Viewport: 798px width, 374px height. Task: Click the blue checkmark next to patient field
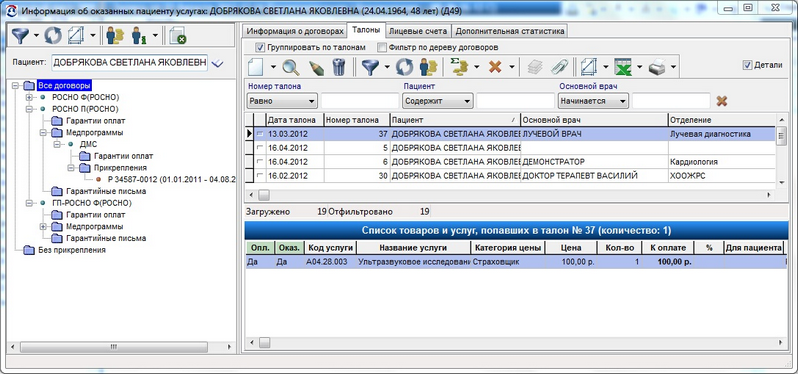218,63
